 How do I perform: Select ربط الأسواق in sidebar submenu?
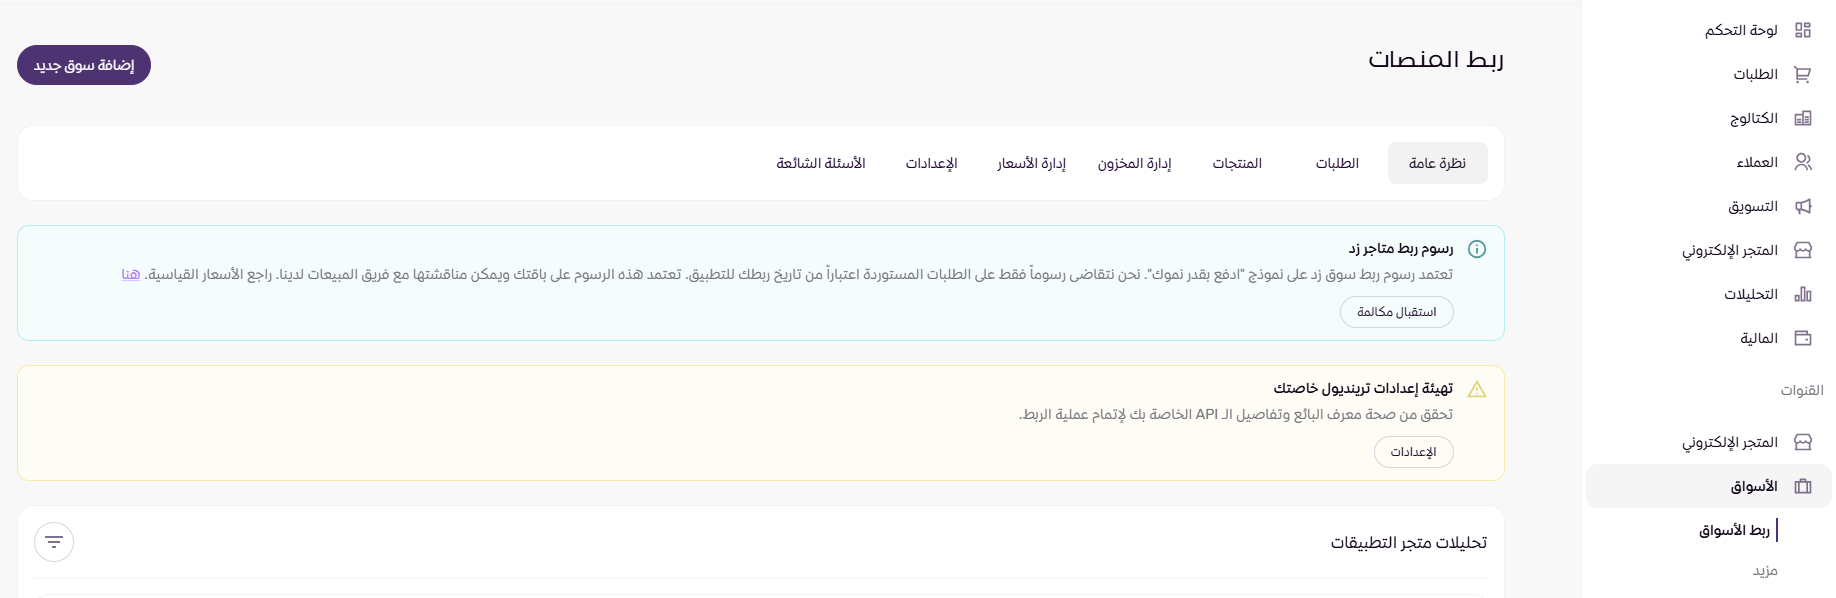[x=1734, y=530]
